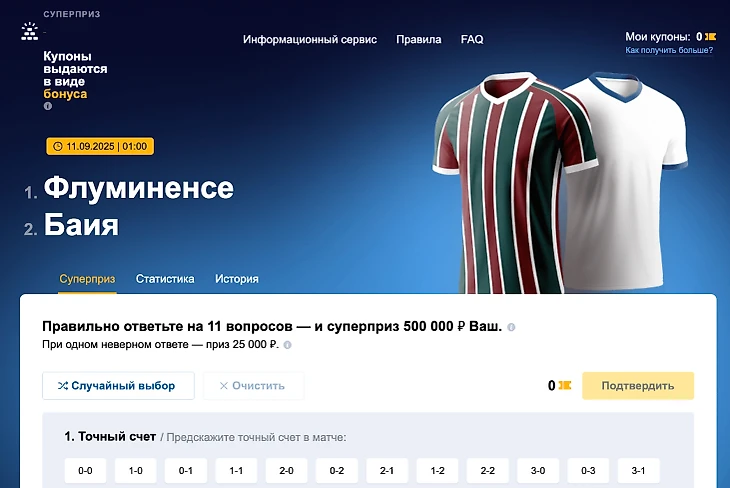The width and height of the screenshot is (730, 488).
Task: Select exact score 0-0
Action: coord(85,471)
